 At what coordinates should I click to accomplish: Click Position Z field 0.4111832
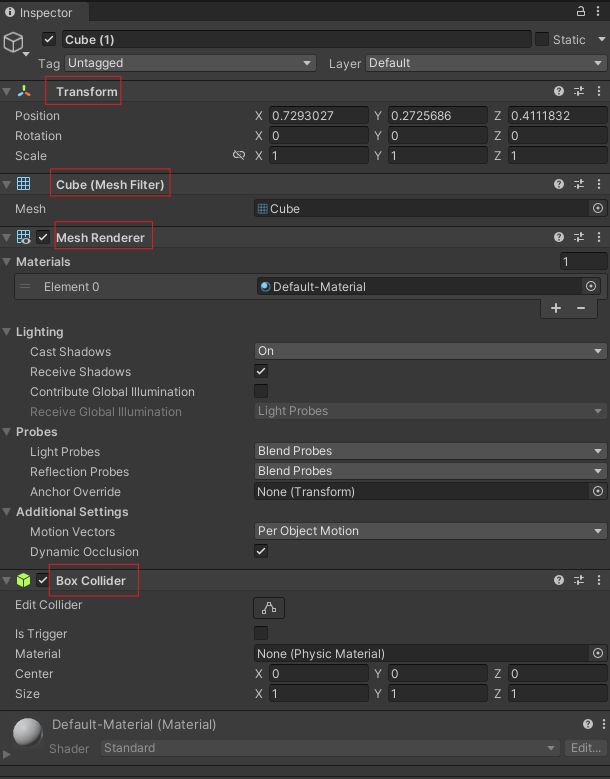[x=557, y=115]
